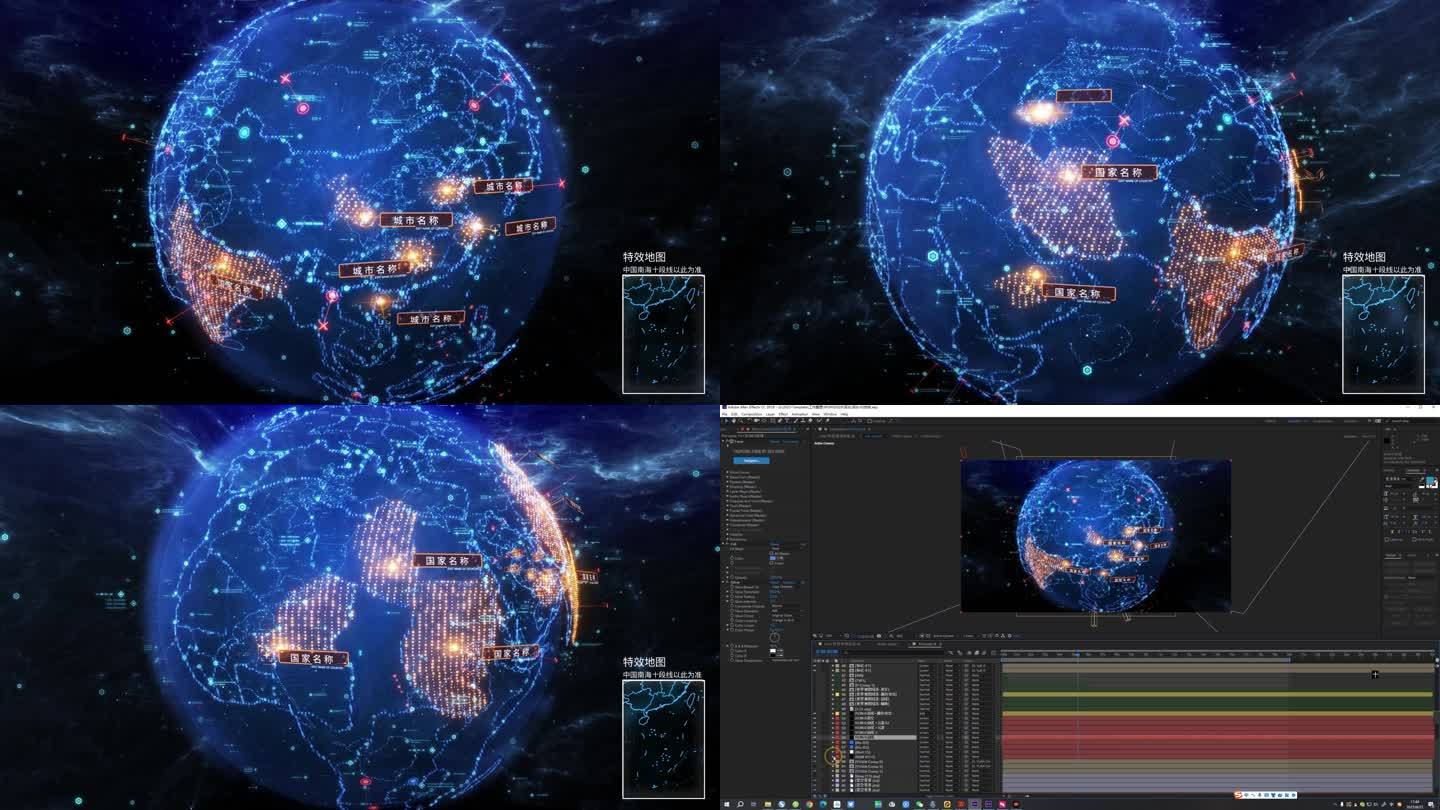Image resolution: width=1440 pixels, height=810 pixels.
Task: Open the Graph Editor in timeline
Action: pos(994,652)
